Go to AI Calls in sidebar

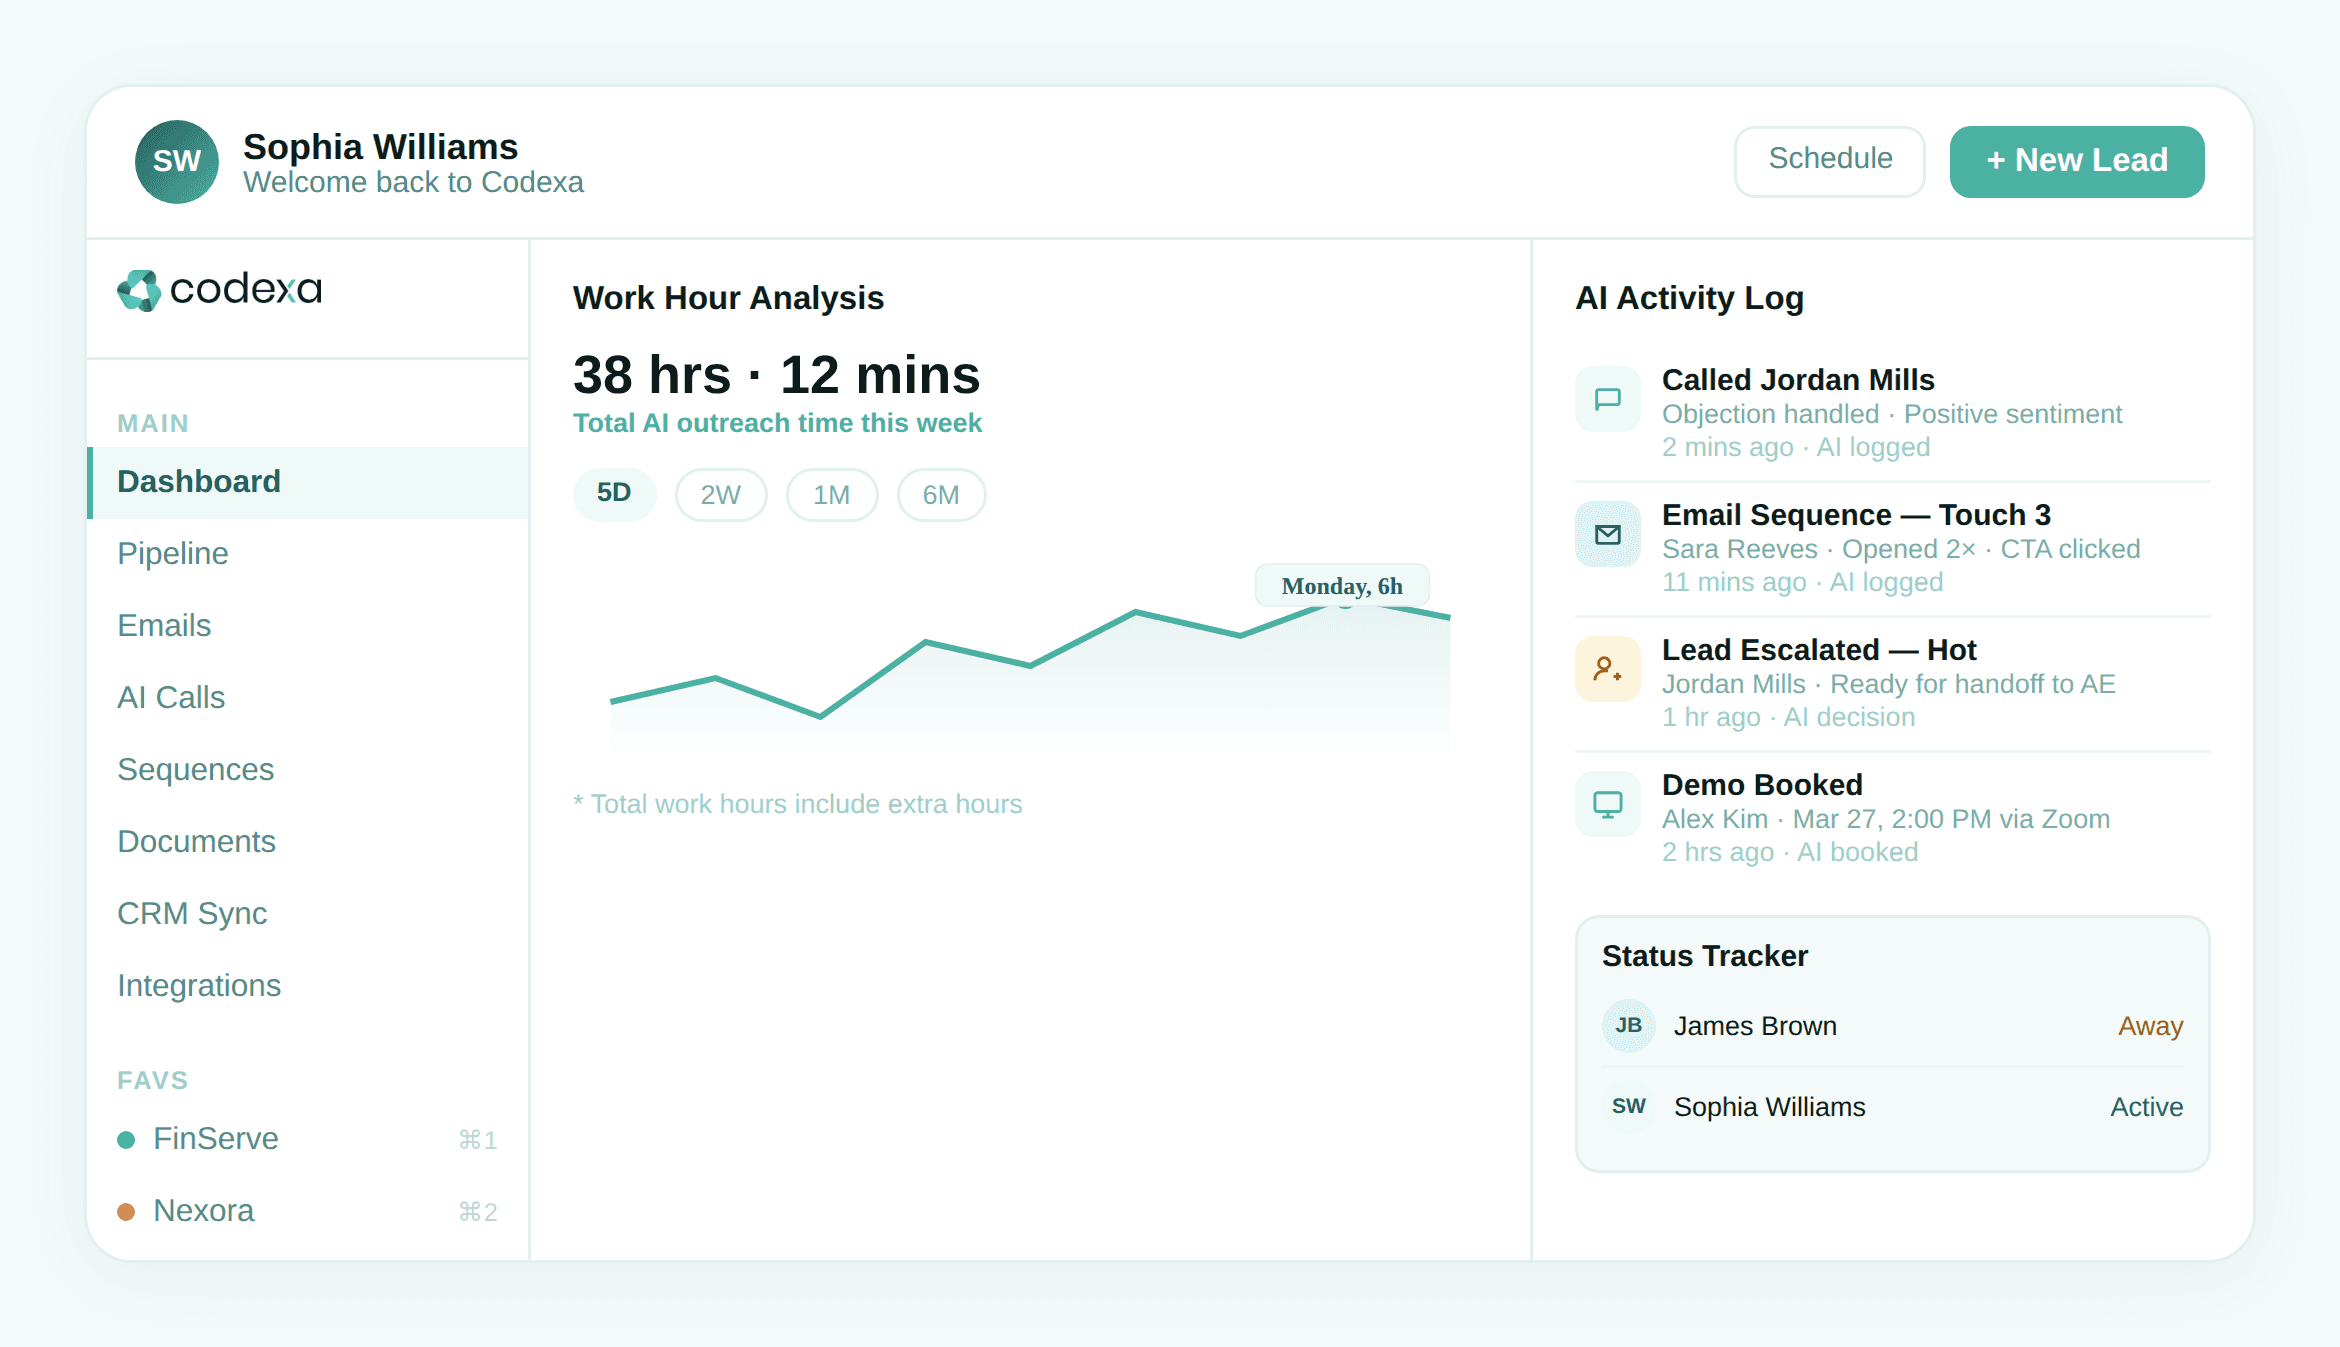click(171, 697)
